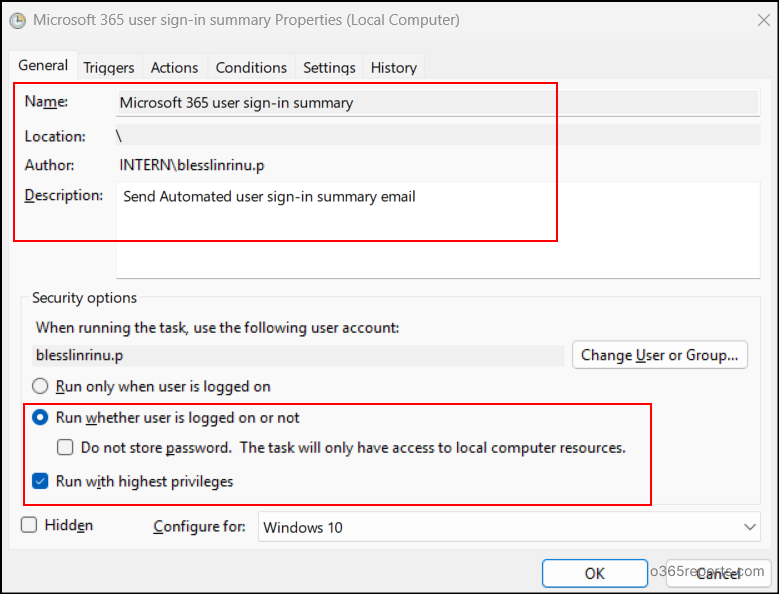The height and width of the screenshot is (594, 779).
Task: Click the dropdown arrow beside Windows 10
Action: [x=751, y=527]
